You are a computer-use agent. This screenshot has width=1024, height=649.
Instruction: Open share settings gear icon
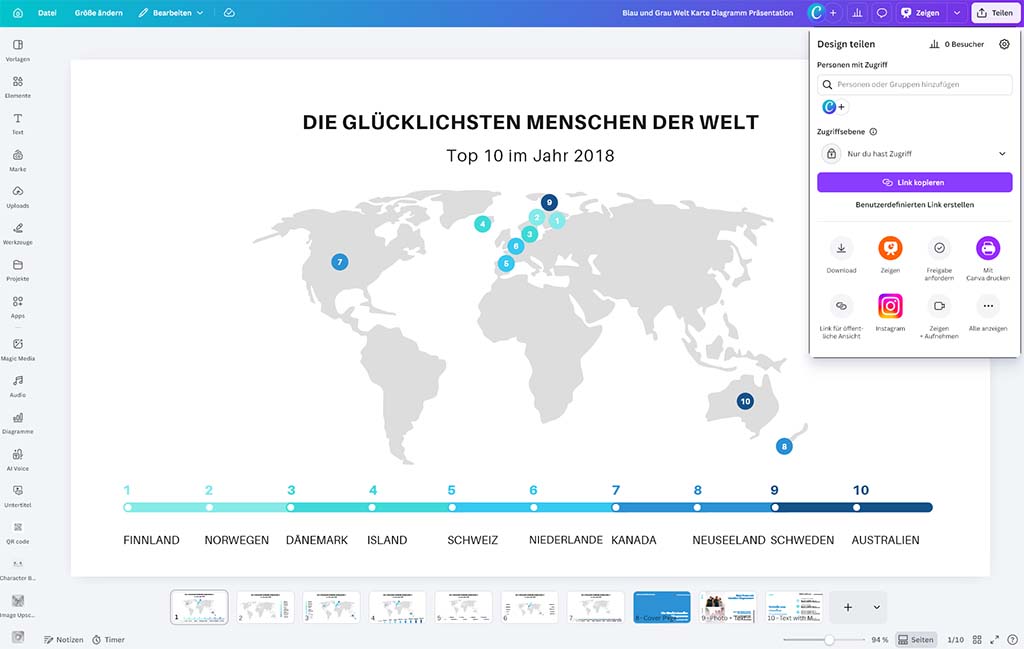(x=1004, y=44)
